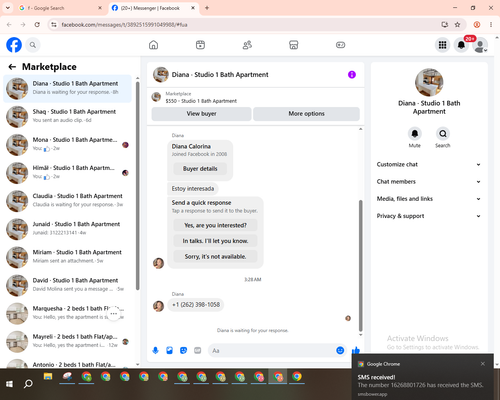The image size is (500, 400).
Task: Open the Facebook menu grid icon
Action: point(442,45)
